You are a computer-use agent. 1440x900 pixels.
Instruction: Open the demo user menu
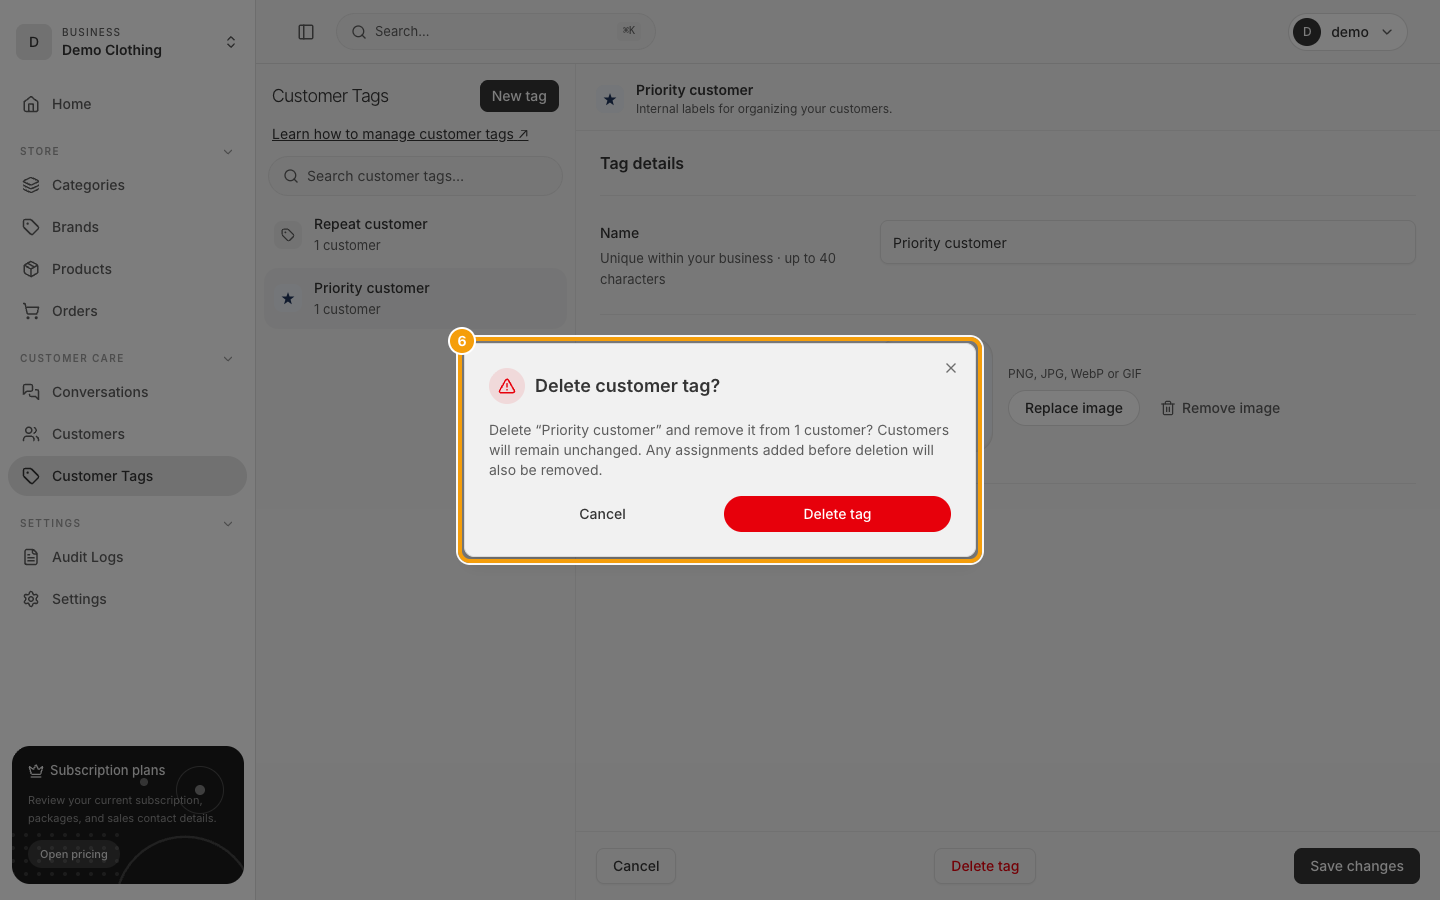pos(1347,32)
